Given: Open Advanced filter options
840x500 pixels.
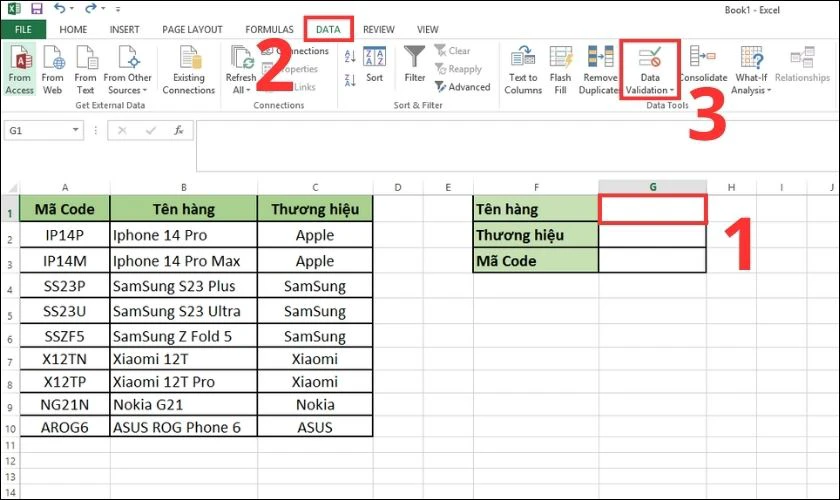Looking at the screenshot, I should pyautogui.click(x=463, y=87).
